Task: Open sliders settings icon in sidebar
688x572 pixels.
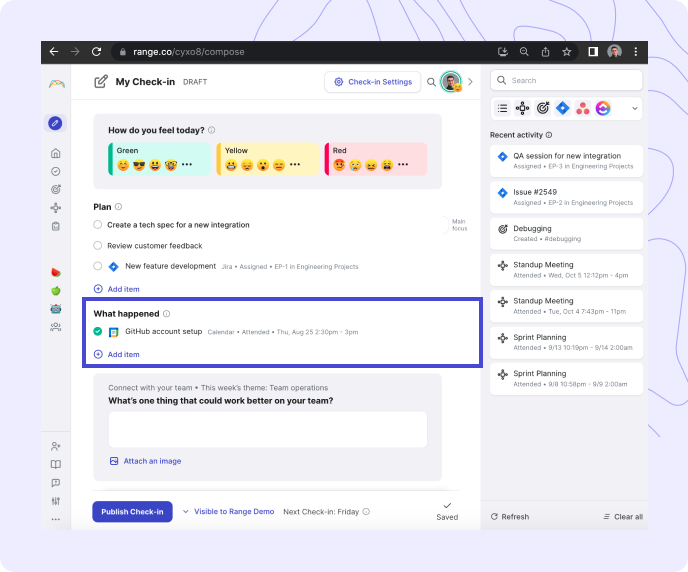Action: 56,501
